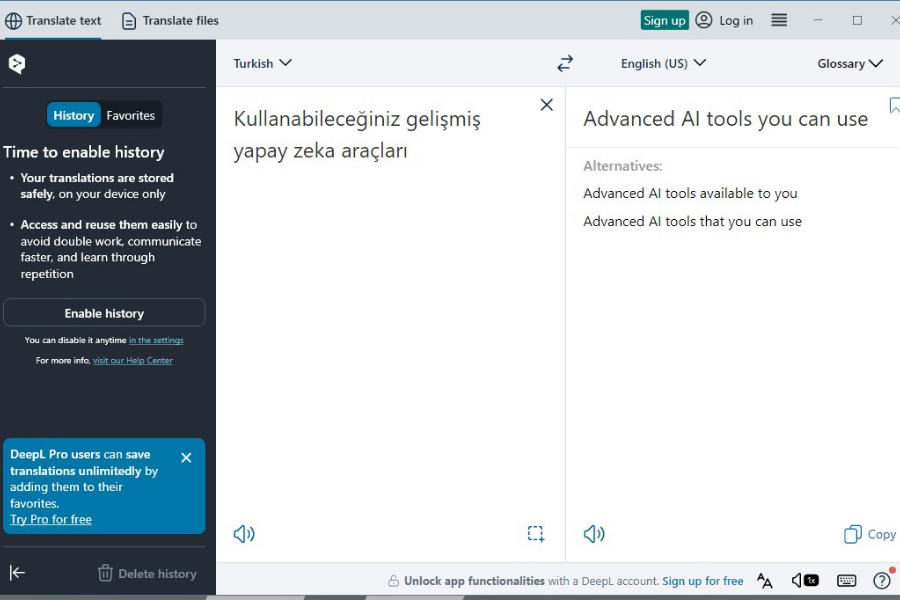The height and width of the screenshot is (600, 900).
Task: Open the keyboard shortcuts icon
Action: coord(847,580)
